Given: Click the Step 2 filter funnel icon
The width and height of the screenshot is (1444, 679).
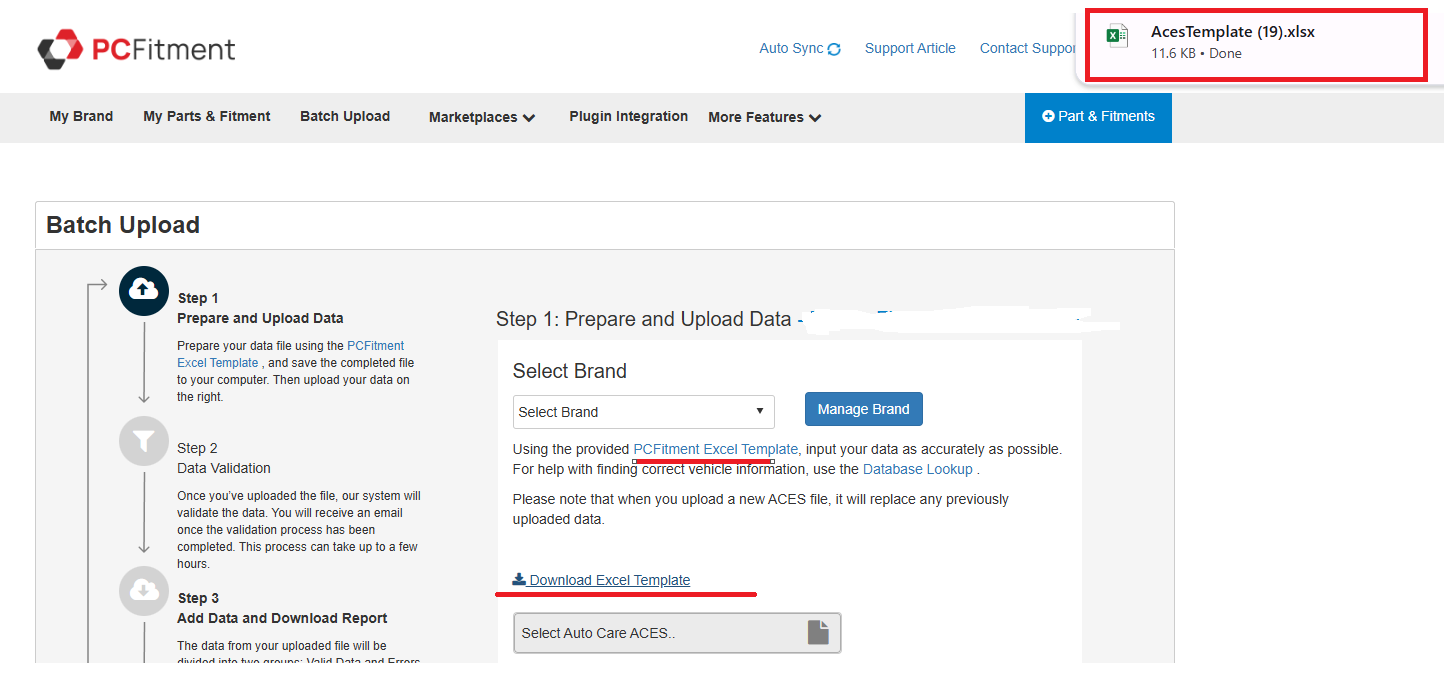Looking at the screenshot, I should pos(144,441).
